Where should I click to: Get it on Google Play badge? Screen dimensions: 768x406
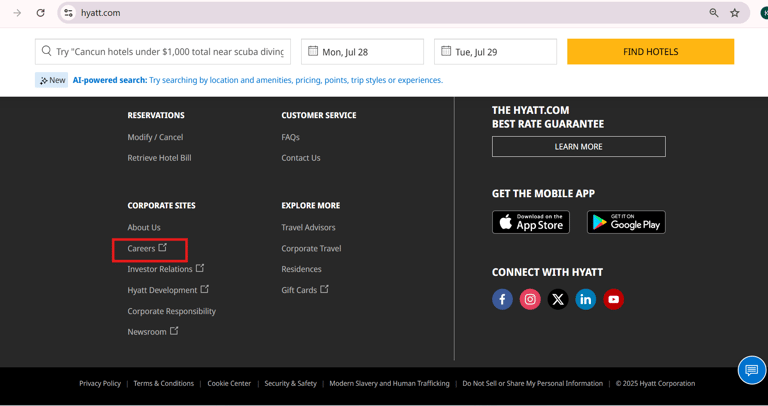tap(626, 222)
